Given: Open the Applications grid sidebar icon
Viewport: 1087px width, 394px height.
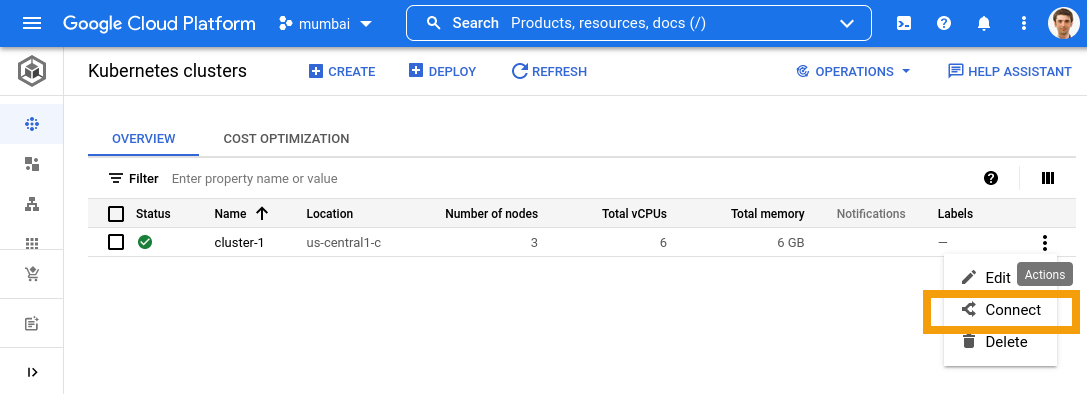Looking at the screenshot, I should (32, 243).
